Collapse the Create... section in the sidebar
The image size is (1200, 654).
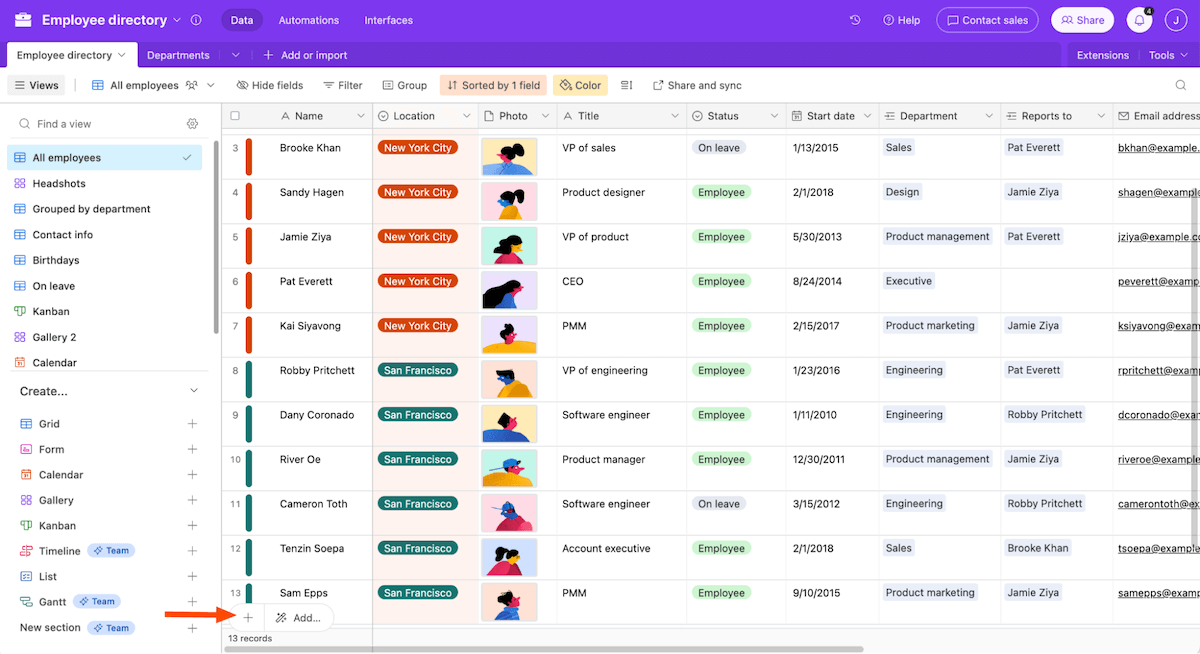click(x=193, y=390)
